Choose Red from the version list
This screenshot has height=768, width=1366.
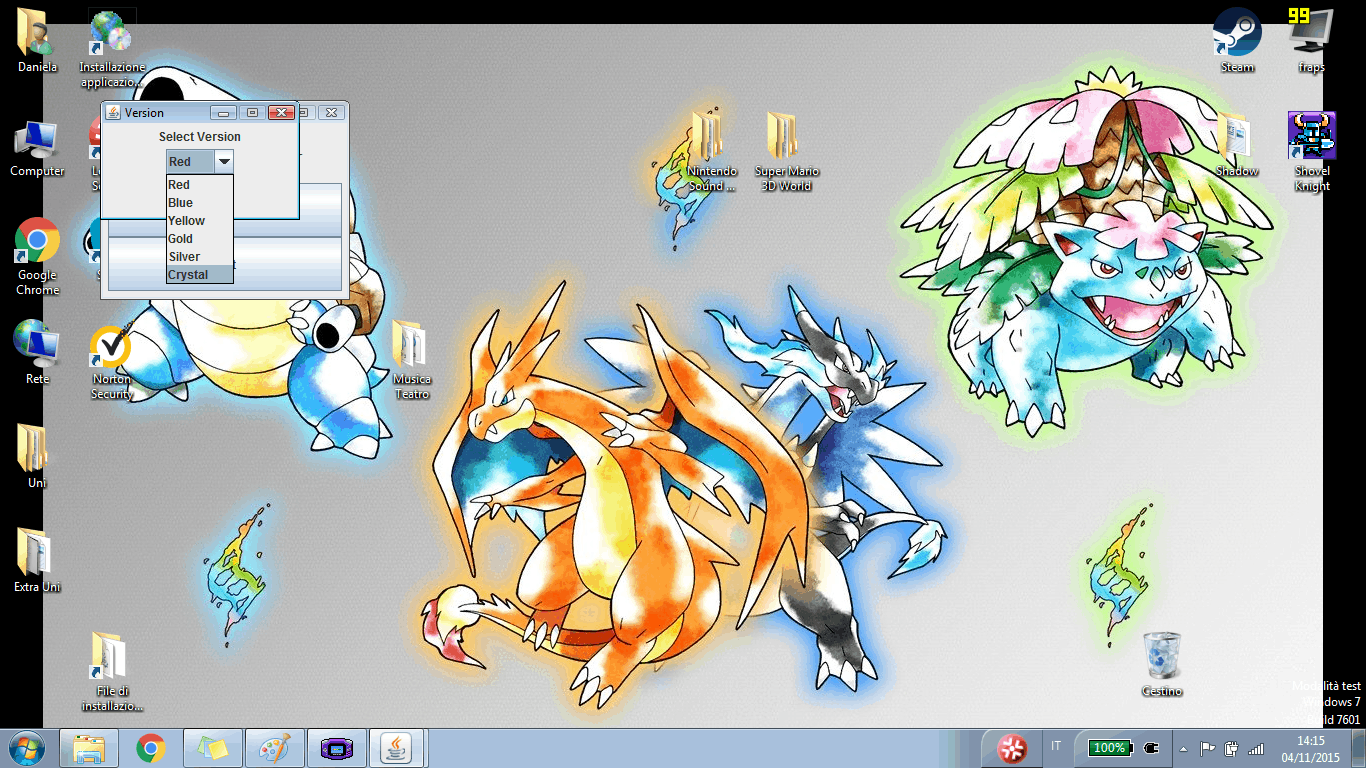tap(200, 185)
